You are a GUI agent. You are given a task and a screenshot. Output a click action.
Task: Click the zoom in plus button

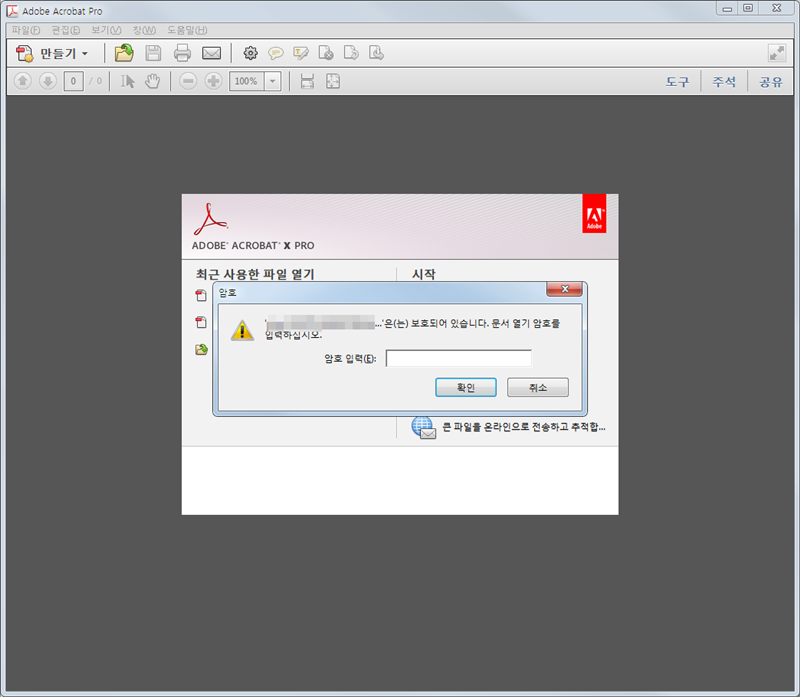point(213,81)
